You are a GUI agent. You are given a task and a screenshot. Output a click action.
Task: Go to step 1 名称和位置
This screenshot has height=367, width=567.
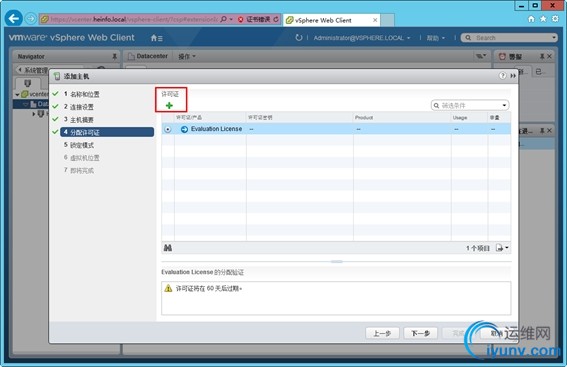[x=81, y=94]
